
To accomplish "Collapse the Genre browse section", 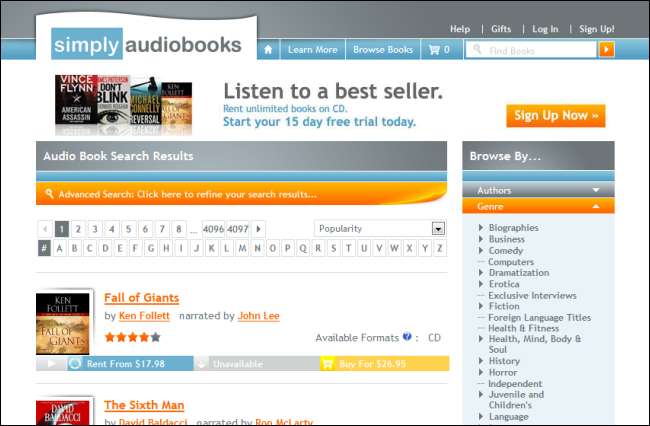I will click(x=538, y=206).
